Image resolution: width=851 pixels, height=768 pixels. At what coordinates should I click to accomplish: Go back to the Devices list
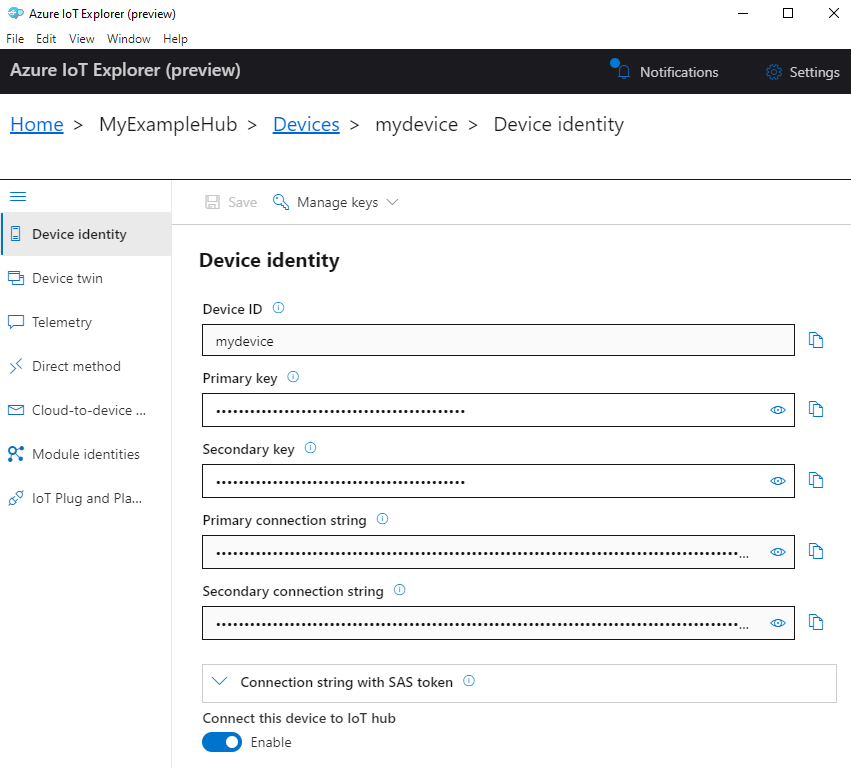point(306,124)
